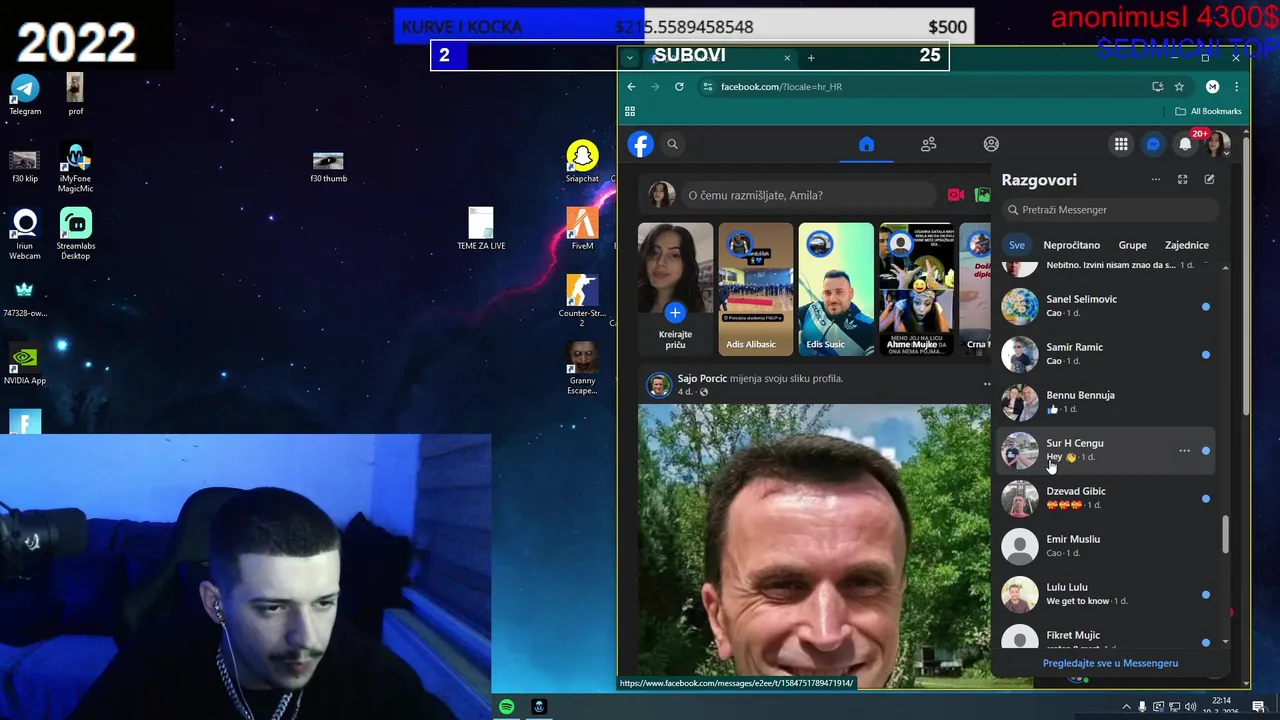Screen dimensions: 1280x720
Task: Open Sajo Porcic profile link
Action: point(702,379)
